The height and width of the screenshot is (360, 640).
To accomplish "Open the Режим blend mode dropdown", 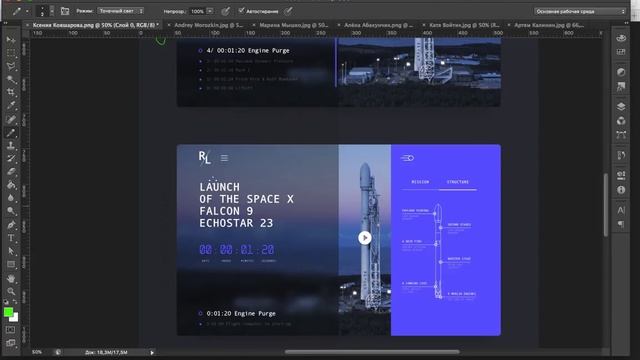I will tap(120, 11).
